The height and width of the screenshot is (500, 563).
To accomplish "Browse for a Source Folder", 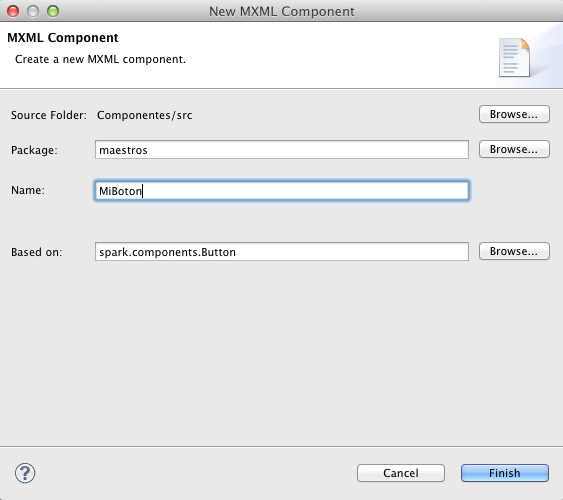I will click(514, 114).
